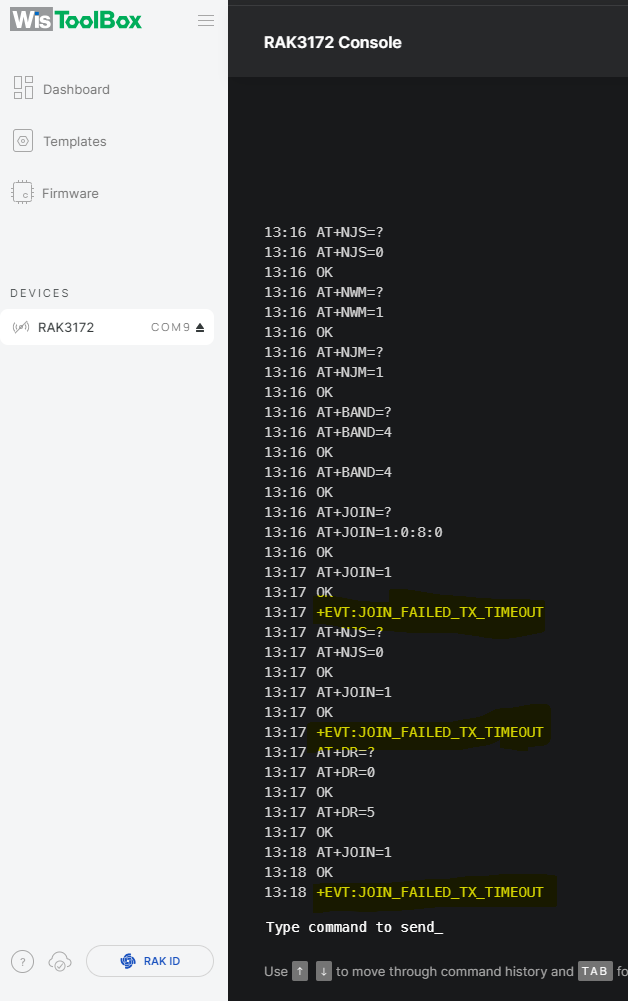Click the cloud sync status icon
Image resolution: width=628 pixels, height=1001 pixels.
click(x=60, y=961)
